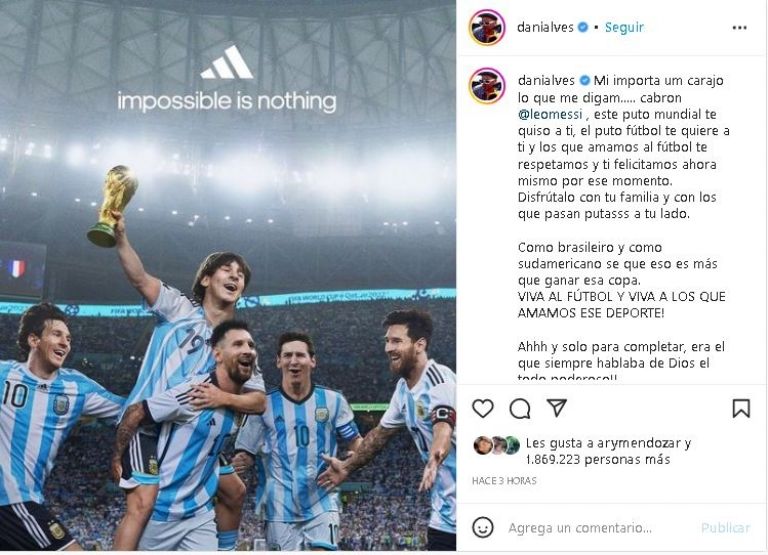Click the verified badge next to header username
The width and height of the screenshot is (768, 555).
pyautogui.click(x=583, y=27)
